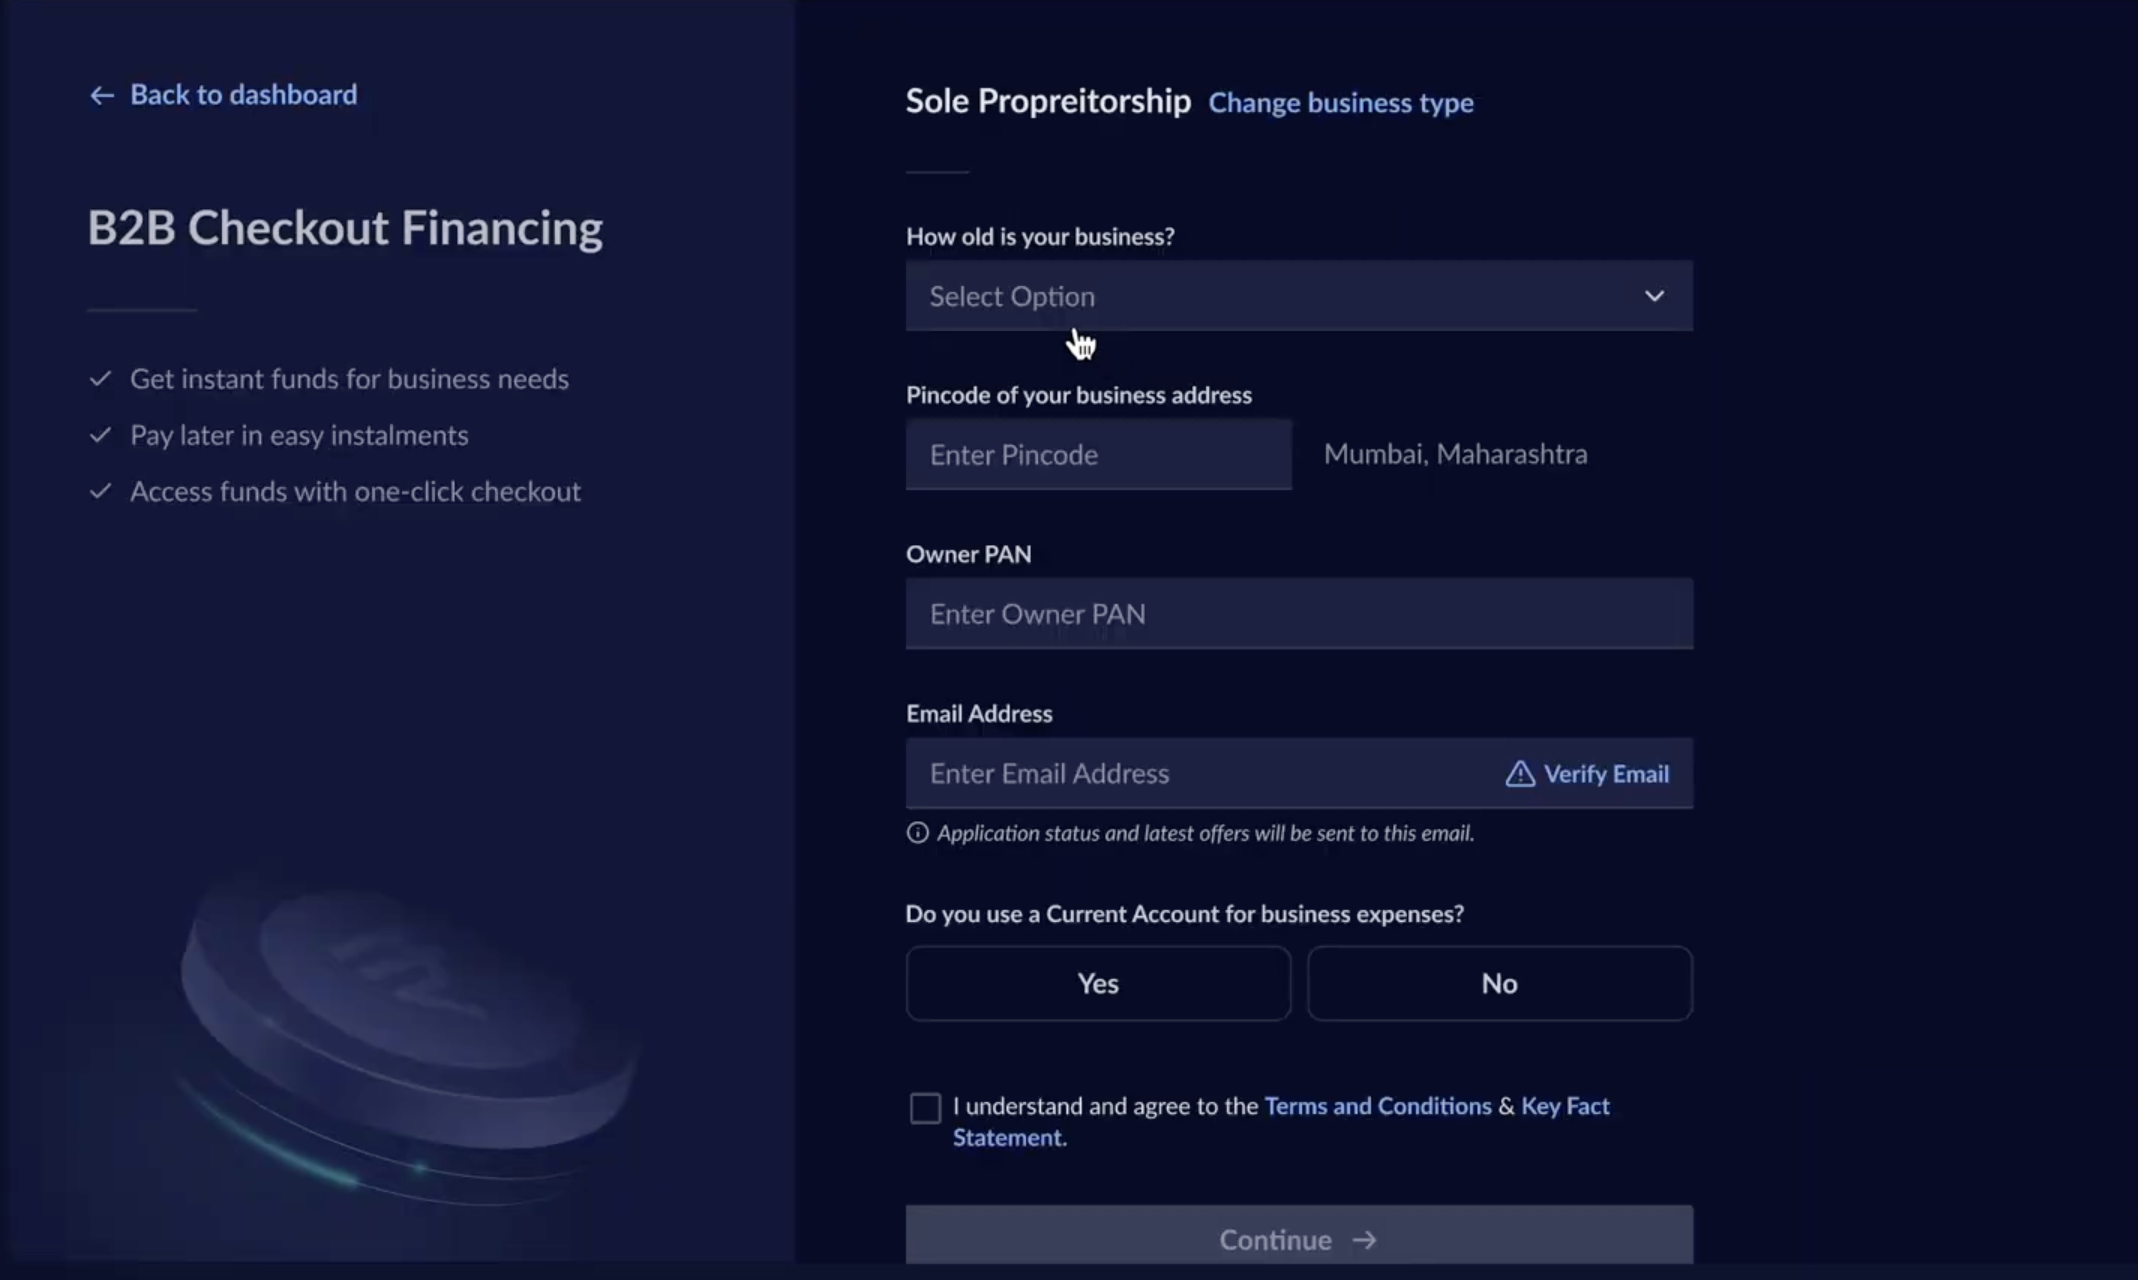Click the arrow icon on the Continue button
Viewport: 2138px width, 1280px height.
pos(1364,1240)
